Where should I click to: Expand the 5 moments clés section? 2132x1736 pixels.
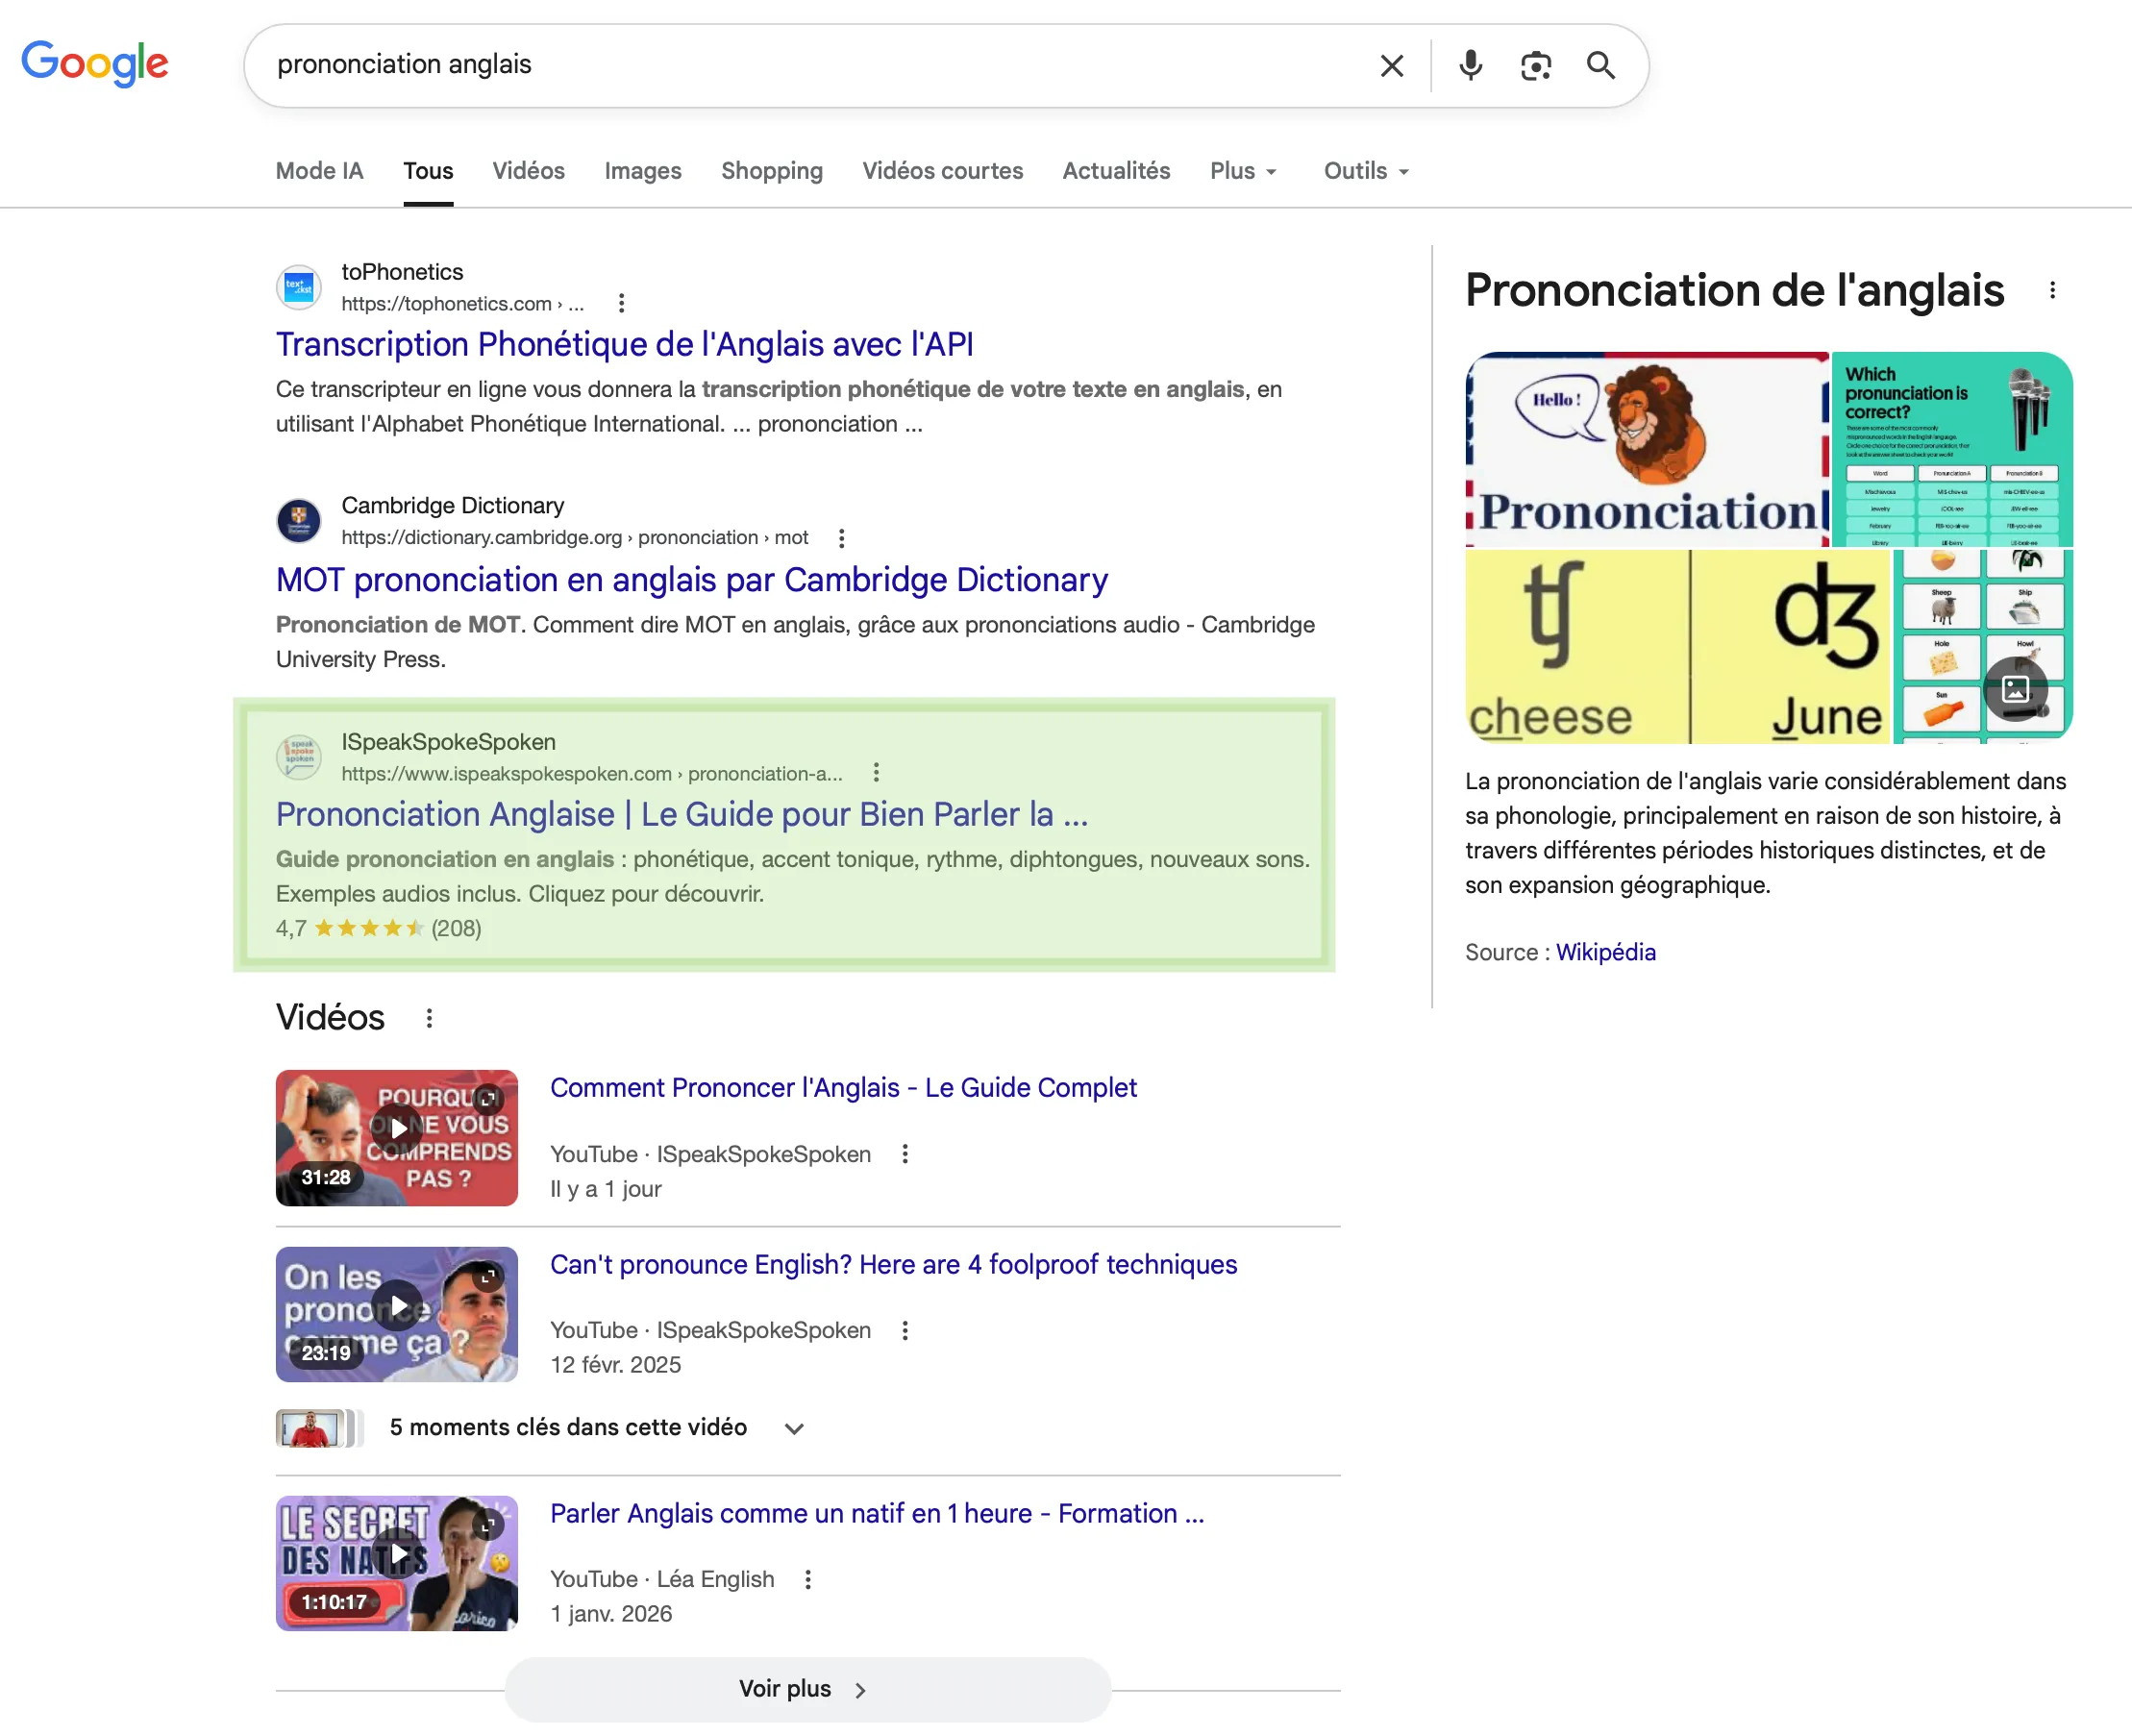[792, 1428]
